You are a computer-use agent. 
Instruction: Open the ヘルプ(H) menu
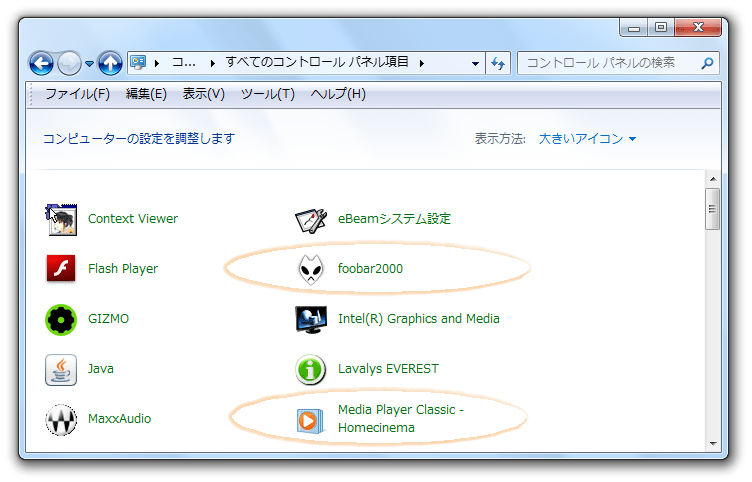[338, 94]
